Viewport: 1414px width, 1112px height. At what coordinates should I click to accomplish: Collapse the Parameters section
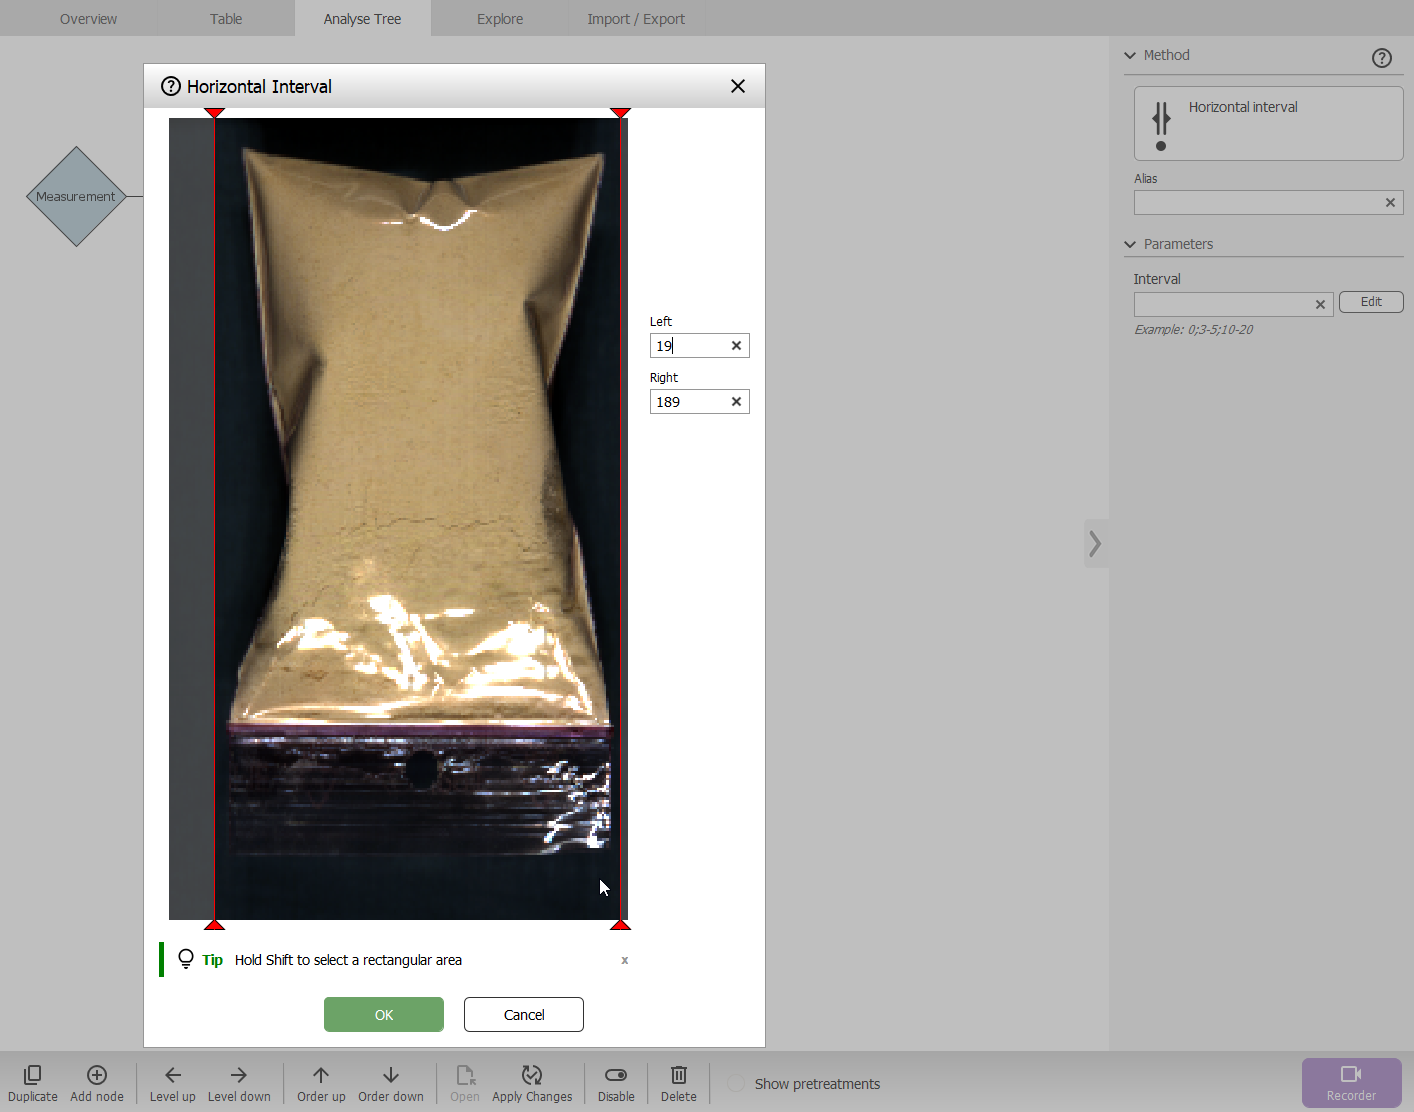[x=1130, y=245]
